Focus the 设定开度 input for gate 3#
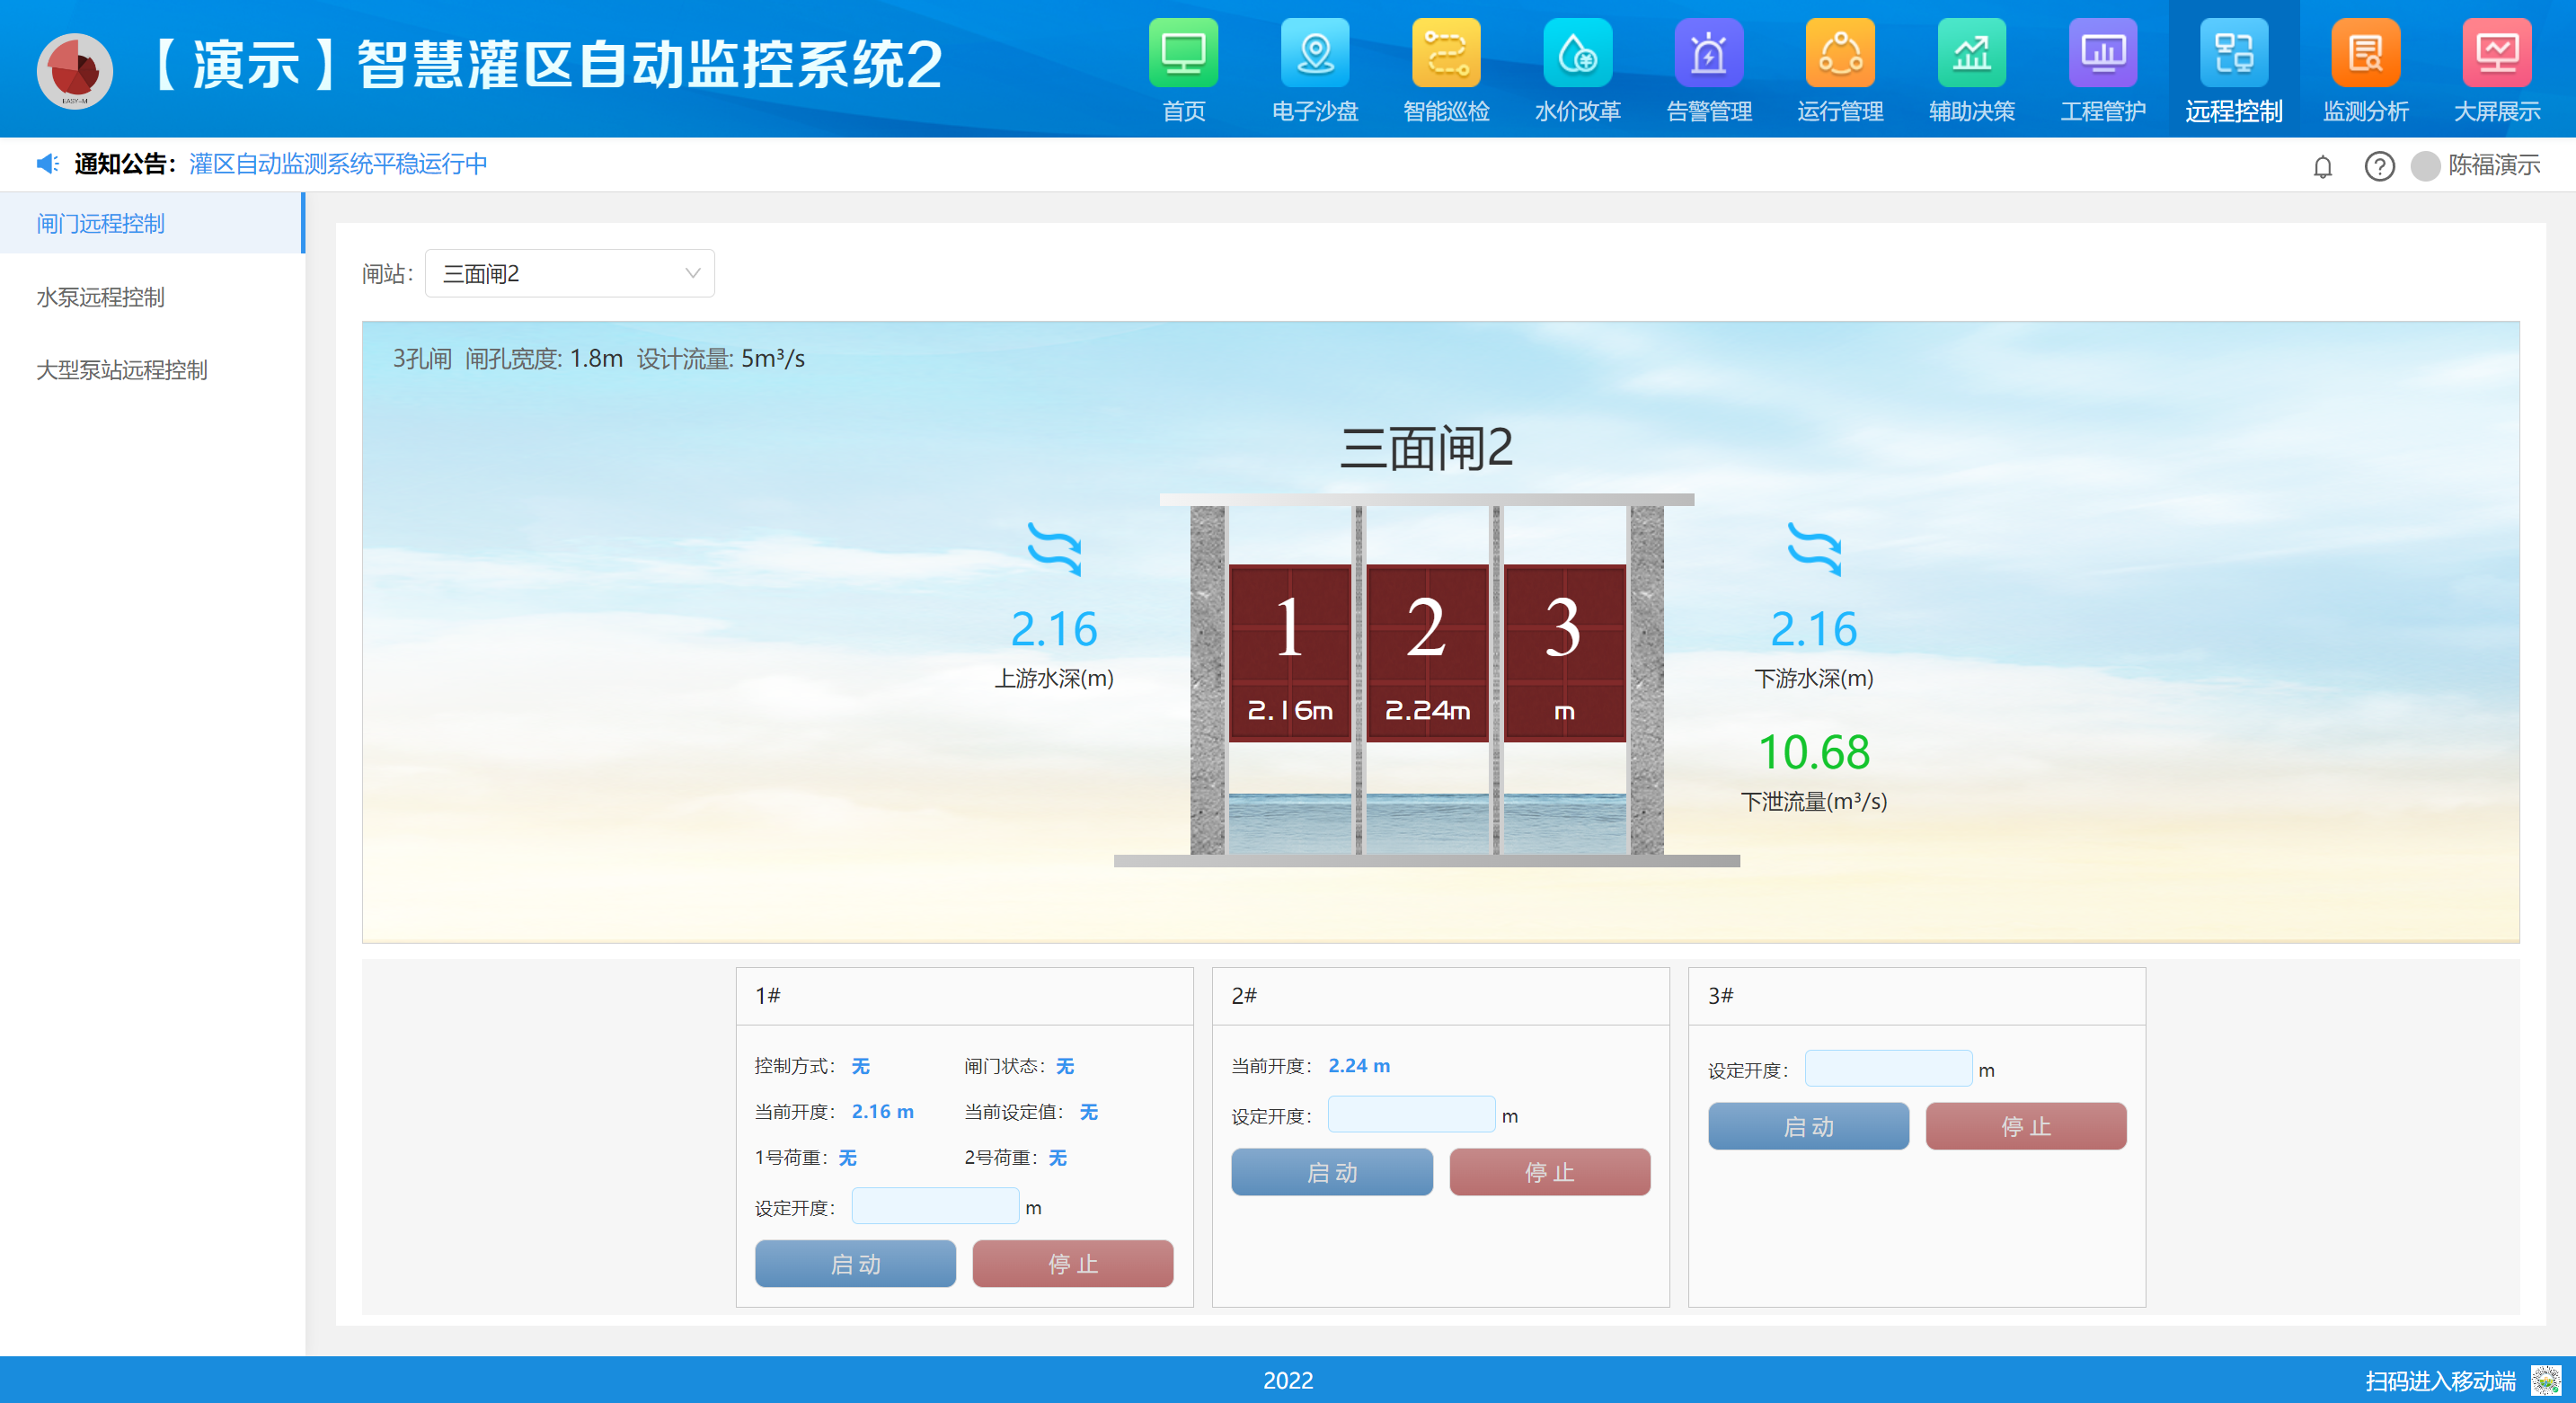 pyautogui.click(x=1888, y=1068)
